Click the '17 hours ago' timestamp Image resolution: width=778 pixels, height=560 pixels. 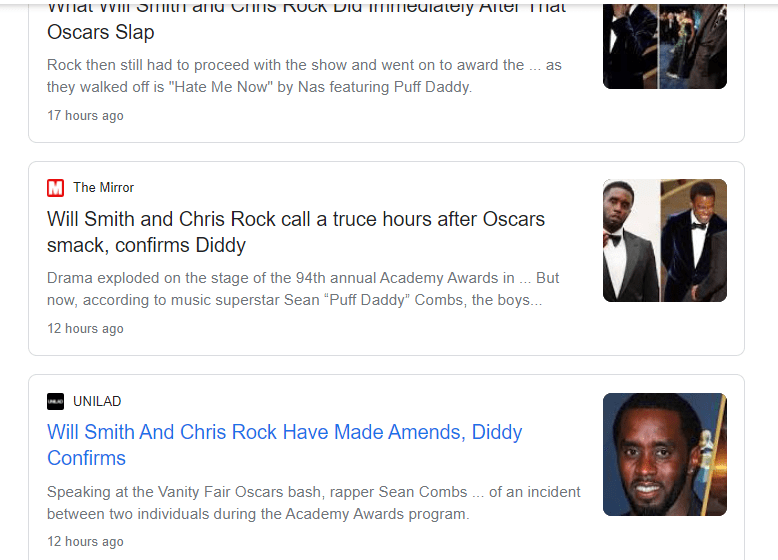pos(85,116)
